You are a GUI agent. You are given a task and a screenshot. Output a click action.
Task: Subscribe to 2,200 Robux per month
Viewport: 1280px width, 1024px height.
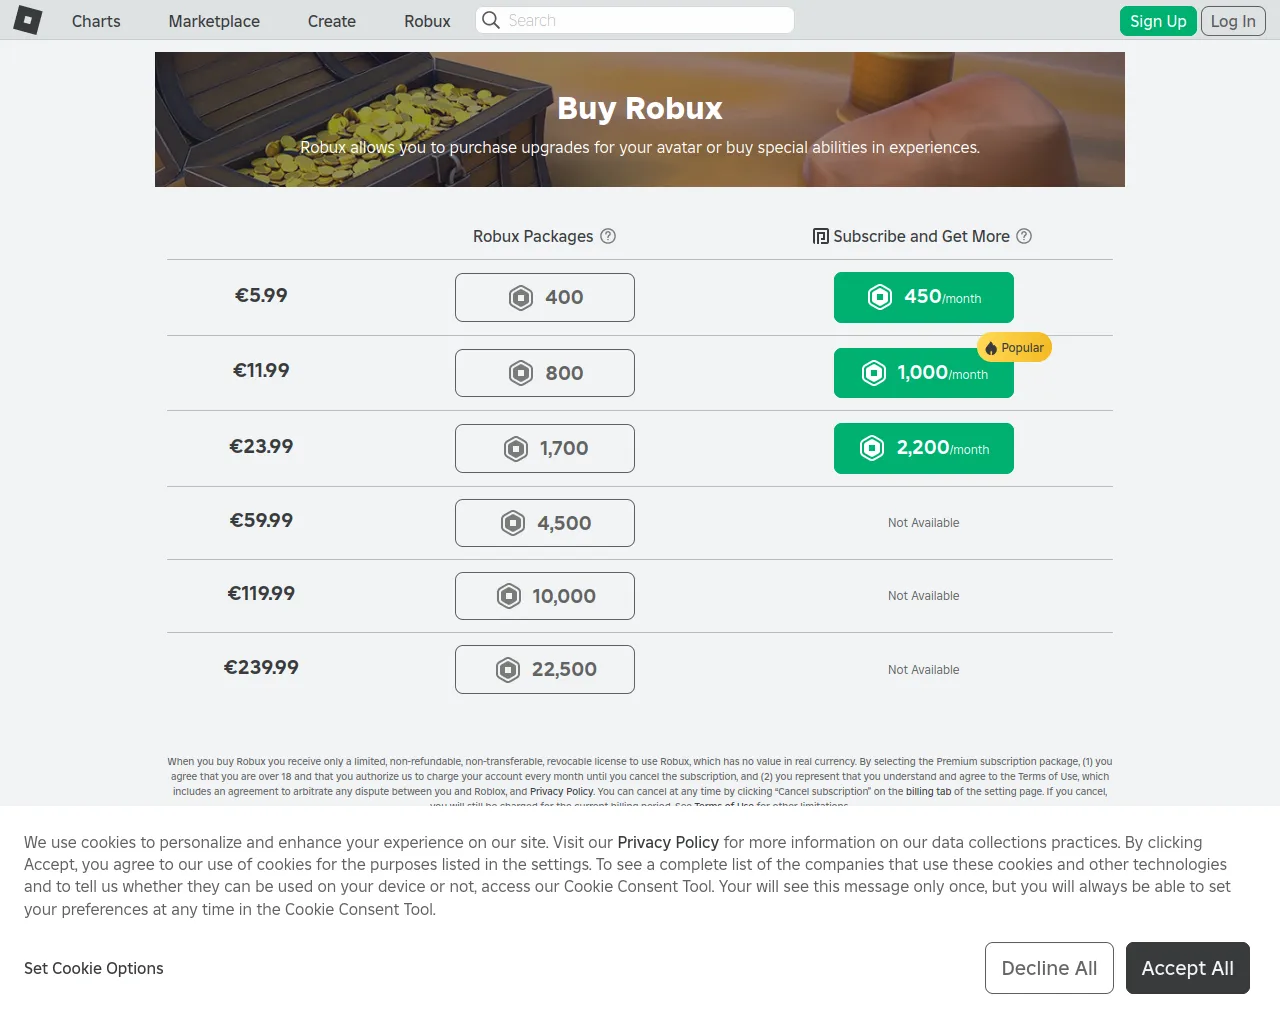pos(923,448)
